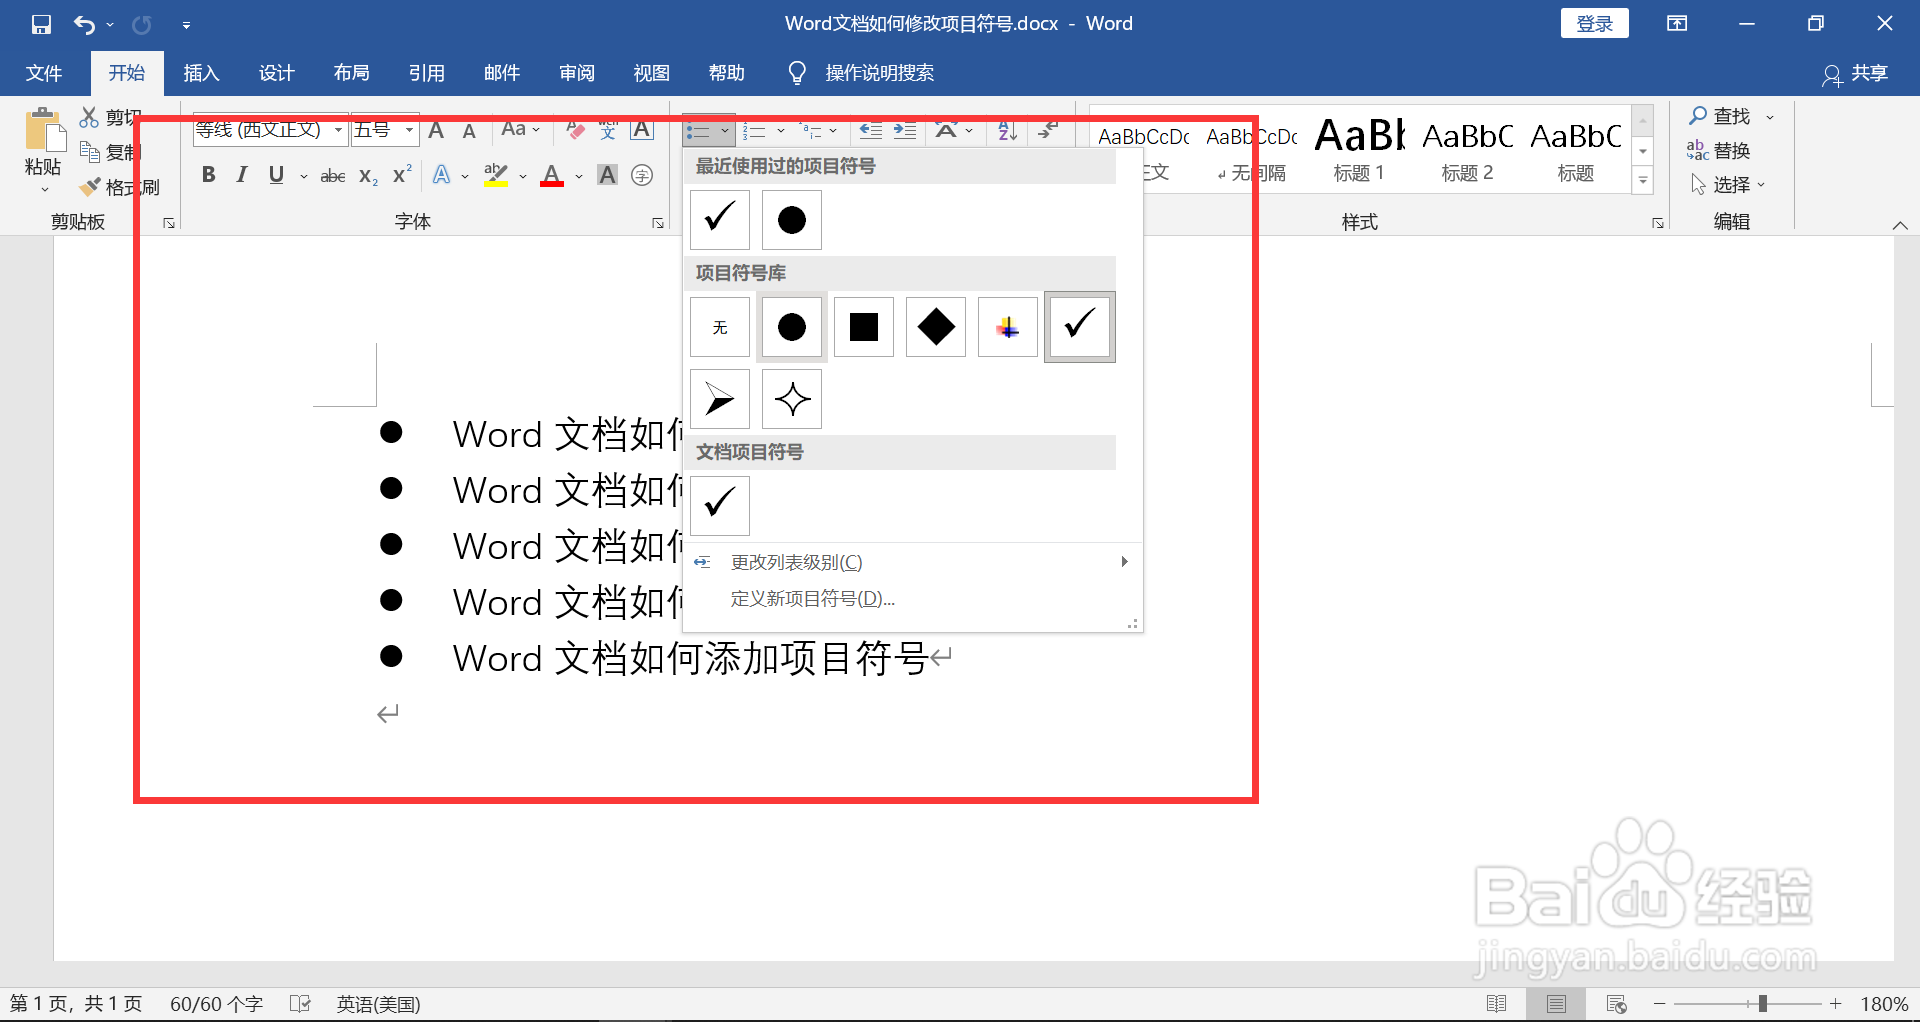
Task: Increase paragraph indent icon
Action: [x=905, y=130]
